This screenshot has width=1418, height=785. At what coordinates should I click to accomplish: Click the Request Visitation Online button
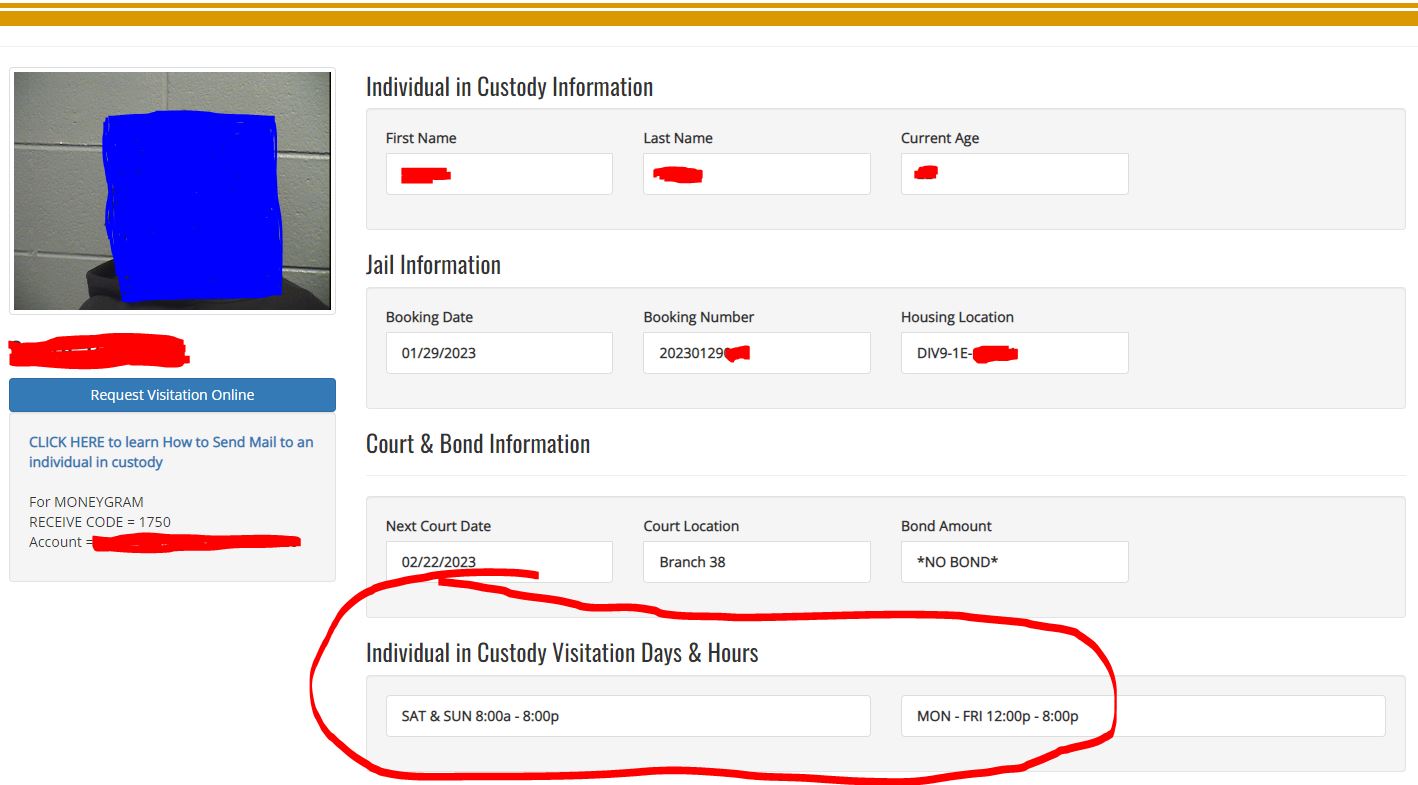(172, 395)
